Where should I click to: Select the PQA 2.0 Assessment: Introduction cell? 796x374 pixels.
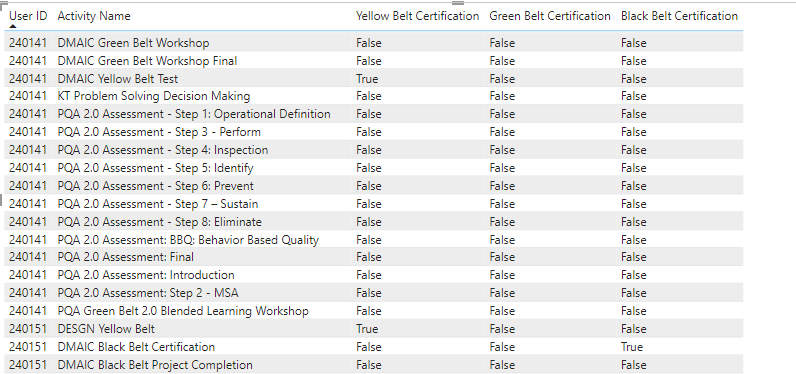[146, 275]
